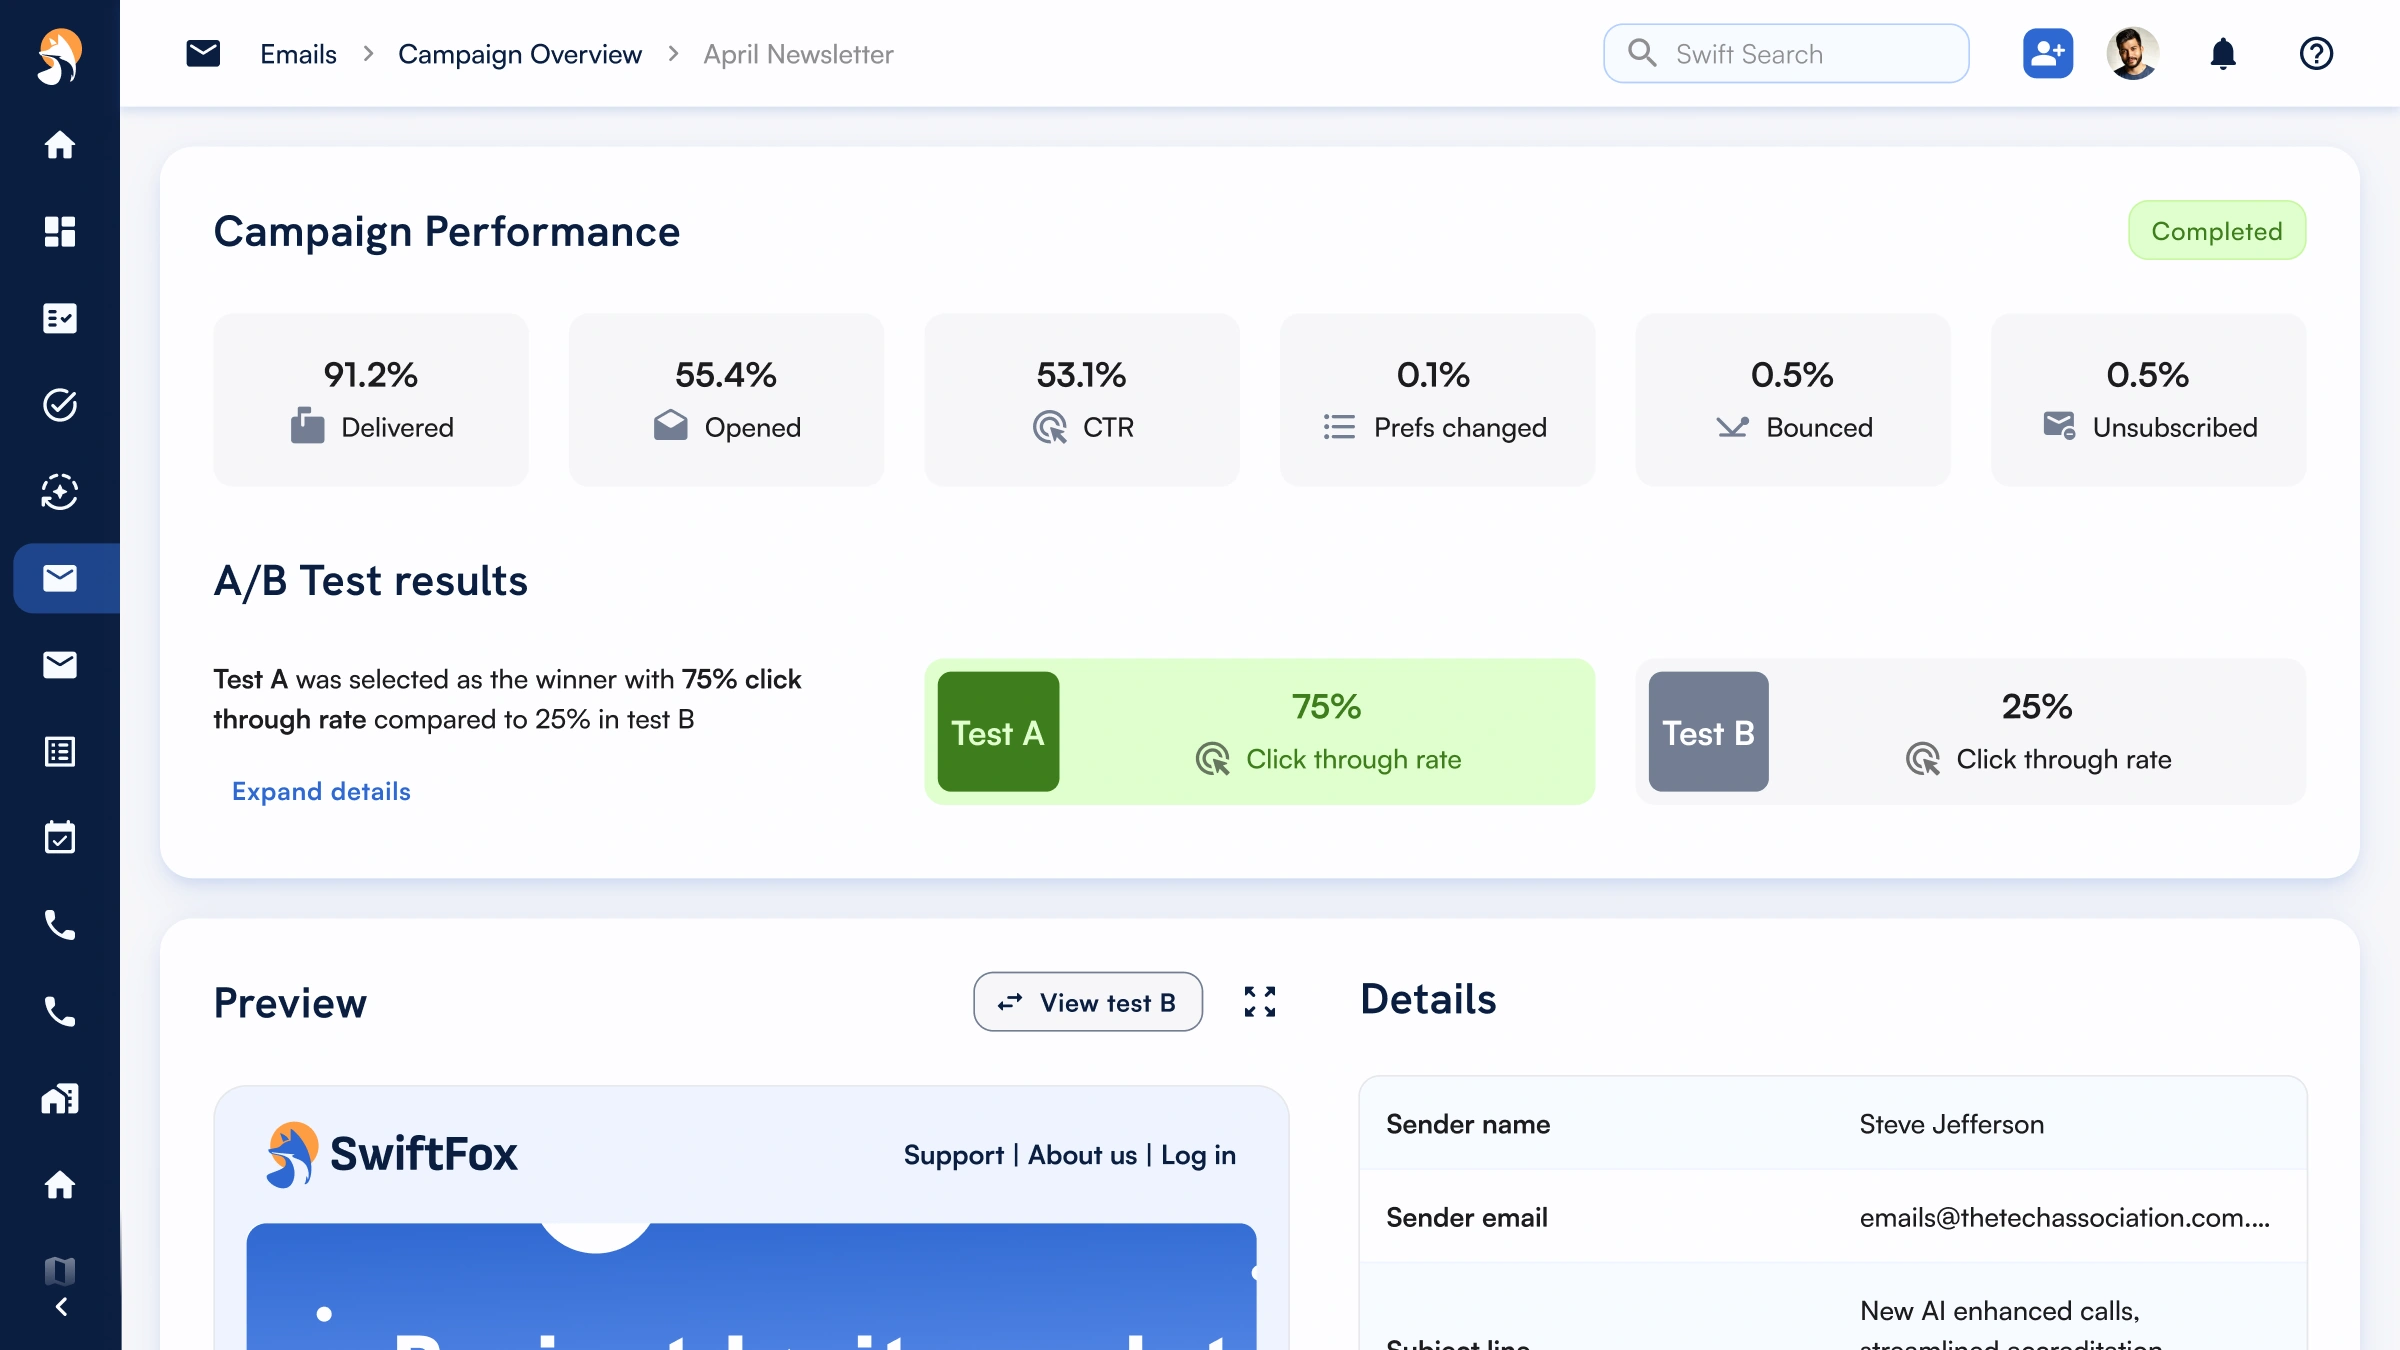This screenshot has height=1350, width=2400.
Task: Open the home icon just above the map icon
Action: point(60,1185)
